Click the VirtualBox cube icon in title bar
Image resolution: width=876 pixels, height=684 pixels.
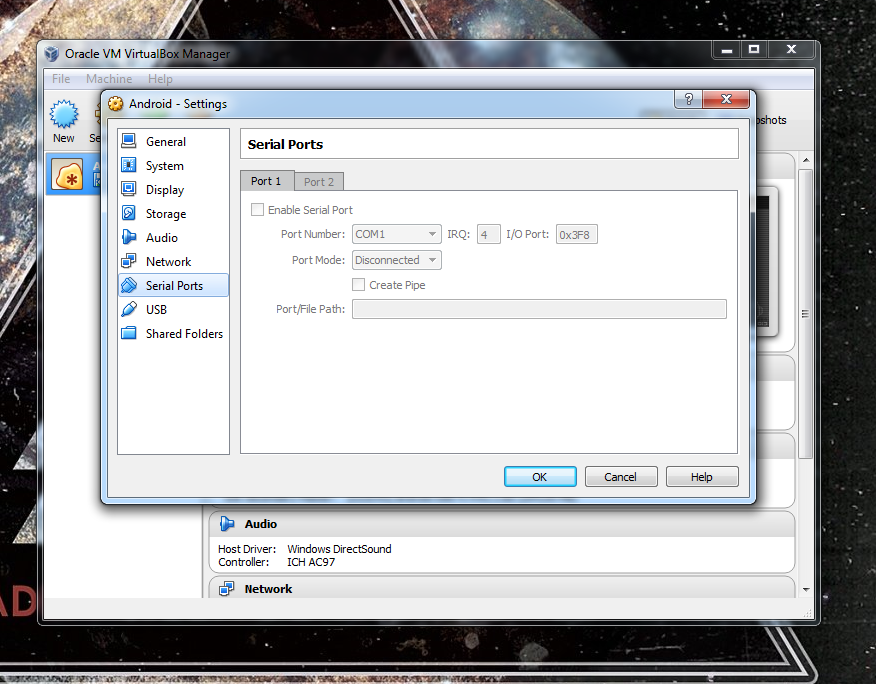(x=52, y=54)
